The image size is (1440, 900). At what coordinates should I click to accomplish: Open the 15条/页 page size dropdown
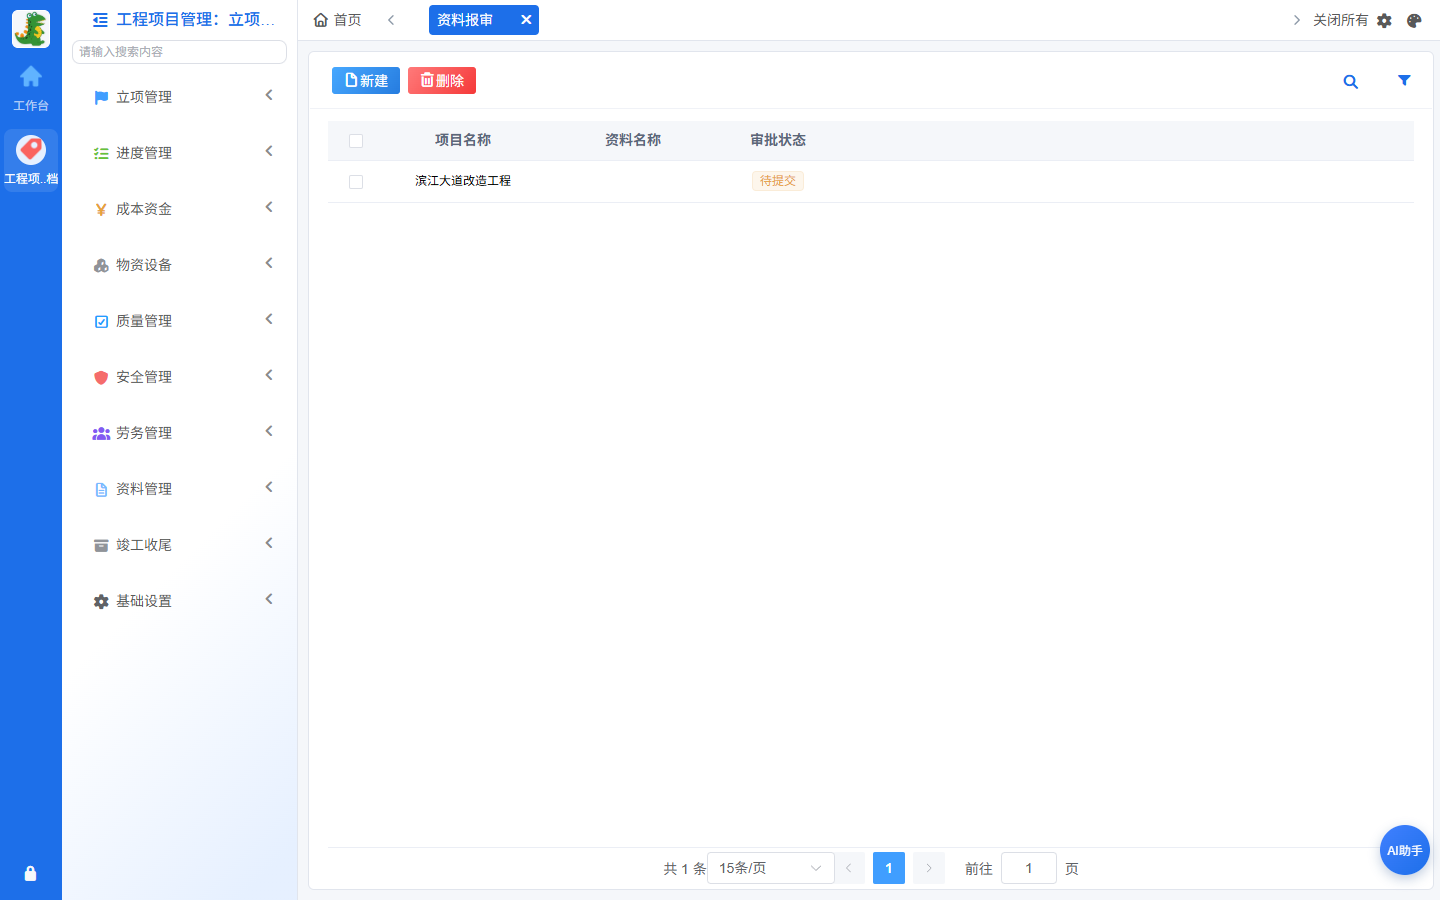pos(771,868)
